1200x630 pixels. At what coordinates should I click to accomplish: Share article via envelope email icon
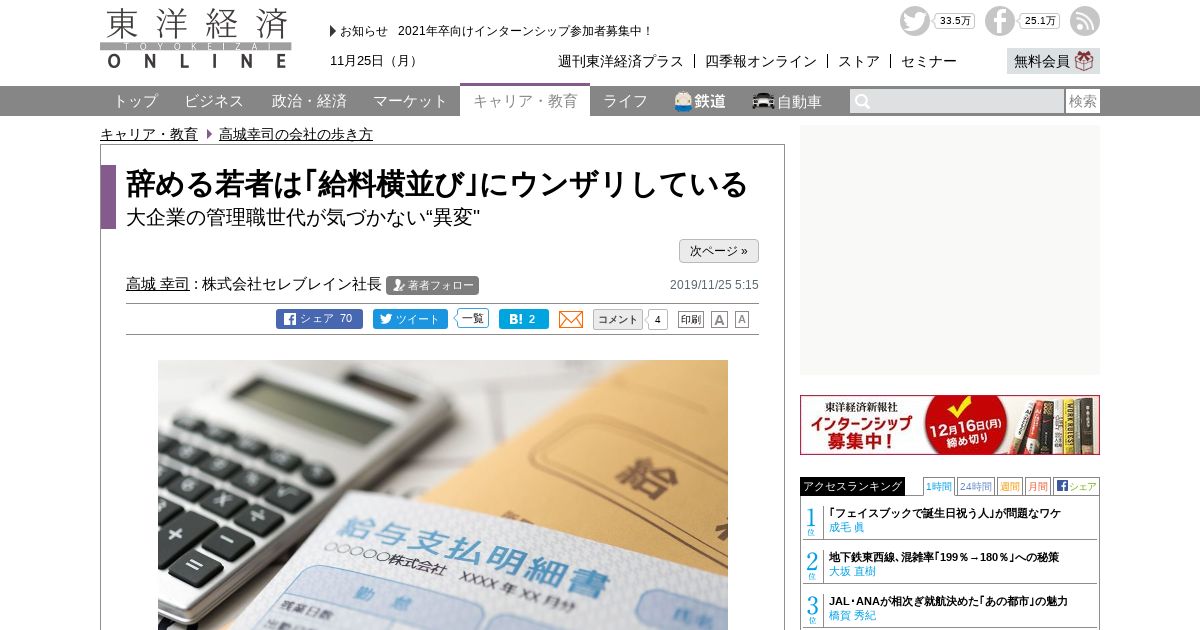[x=571, y=319]
